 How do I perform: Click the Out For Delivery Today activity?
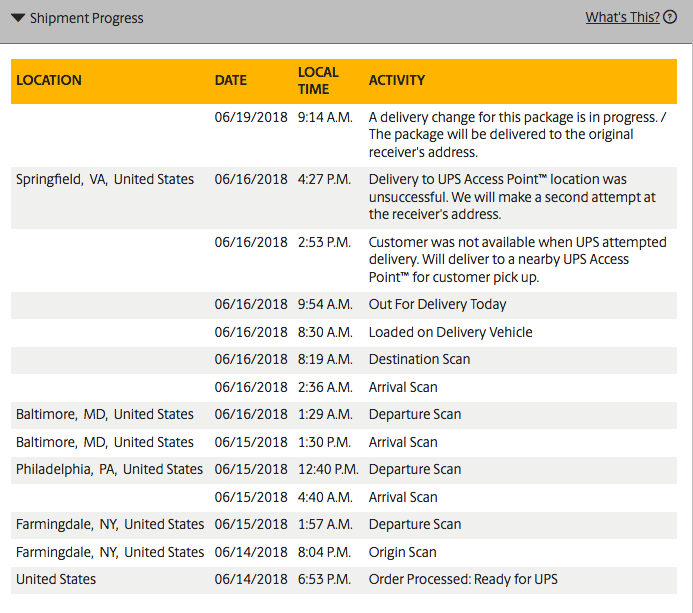tap(437, 304)
